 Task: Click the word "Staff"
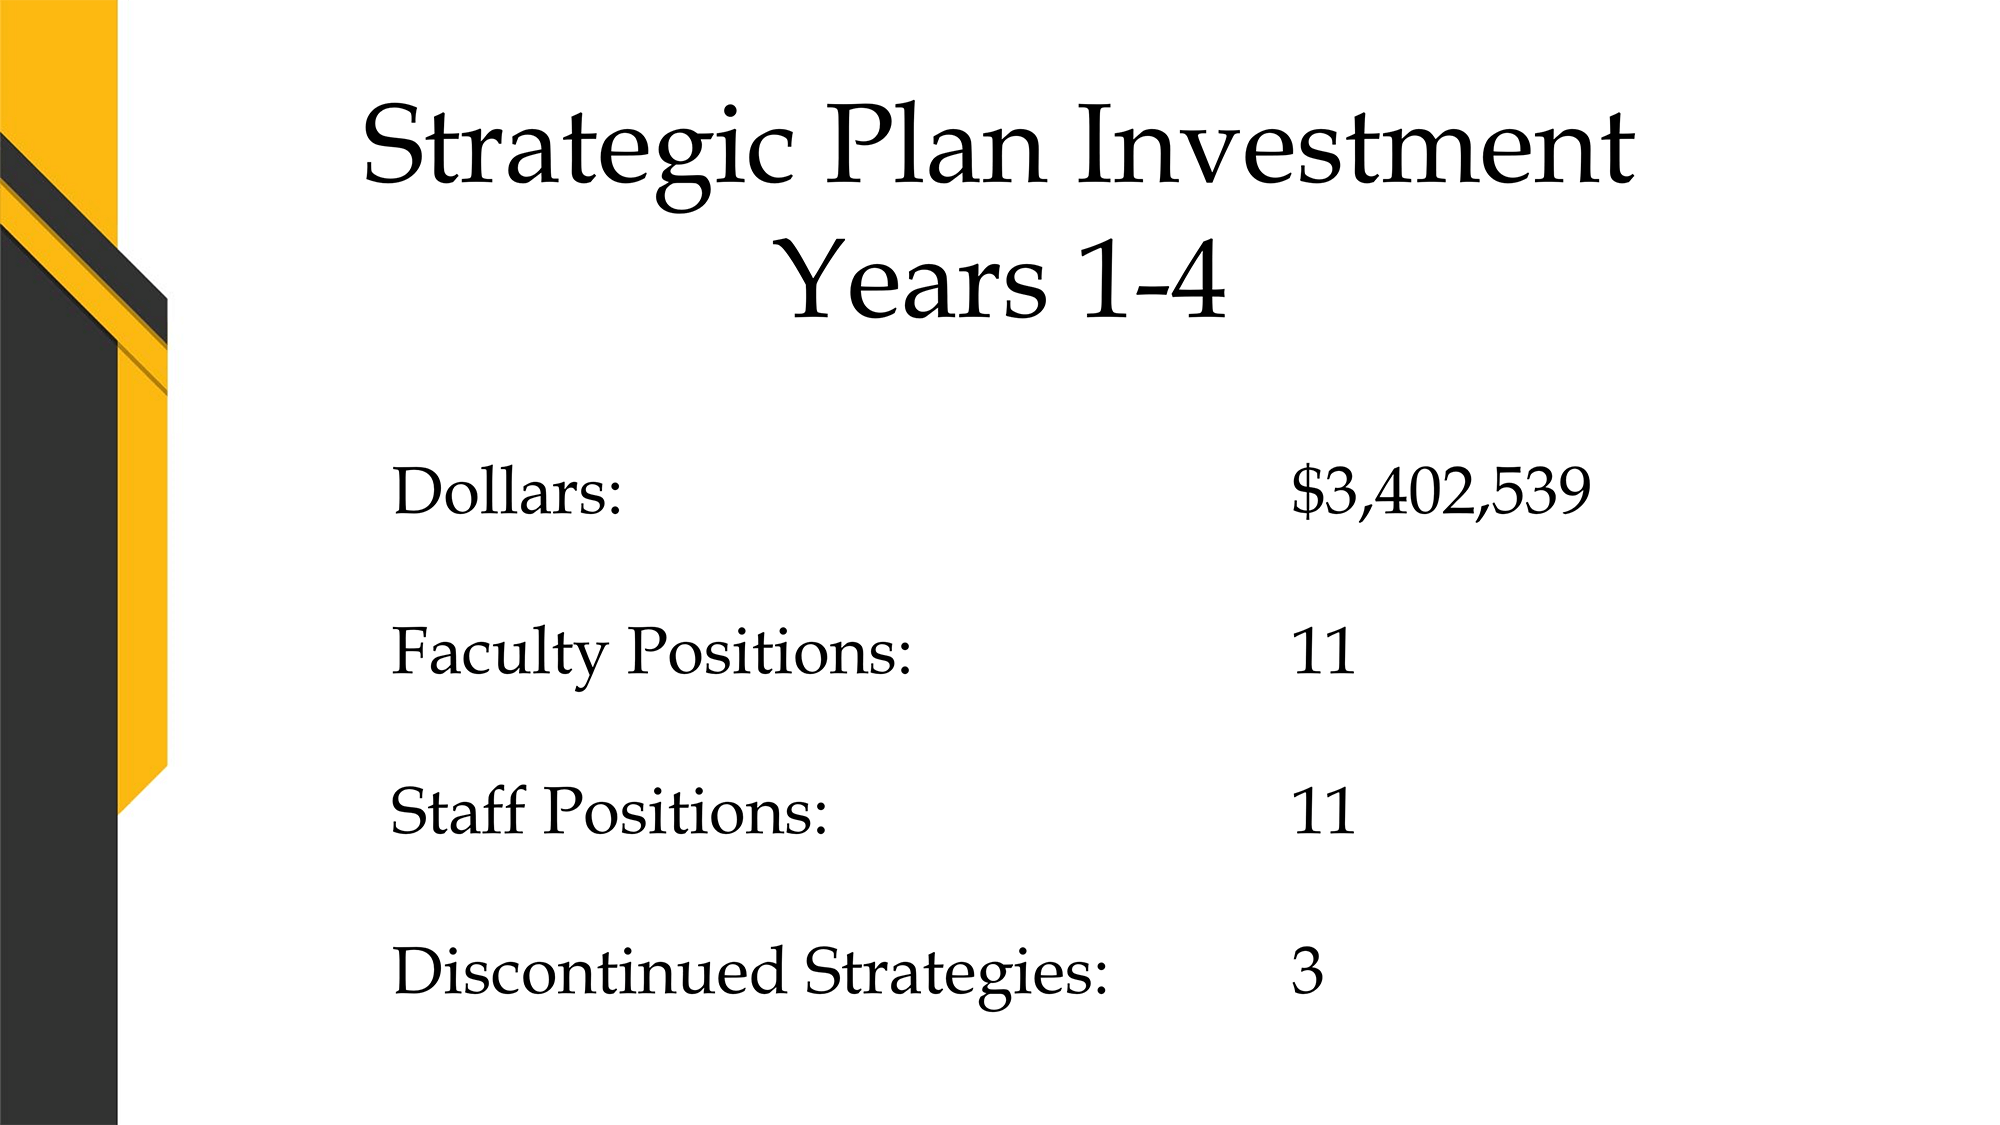pos(457,809)
